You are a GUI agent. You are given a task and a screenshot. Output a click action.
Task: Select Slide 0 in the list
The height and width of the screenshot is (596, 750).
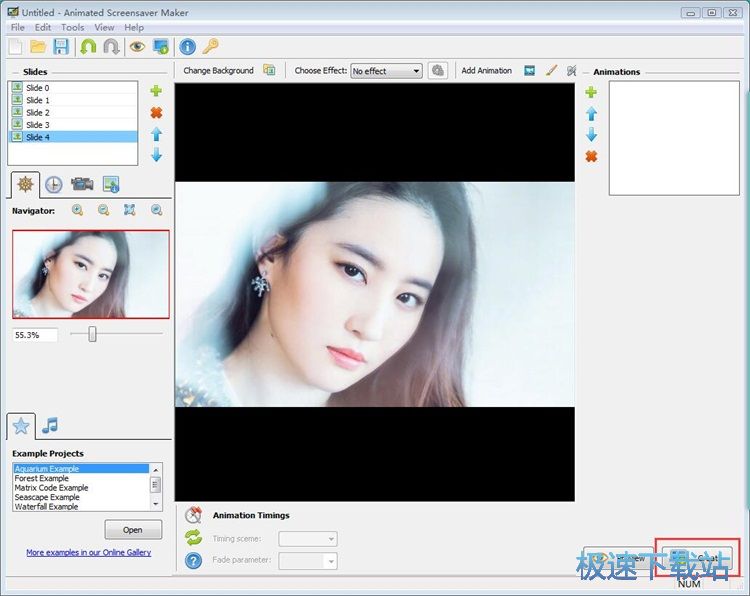pyautogui.click(x=73, y=88)
